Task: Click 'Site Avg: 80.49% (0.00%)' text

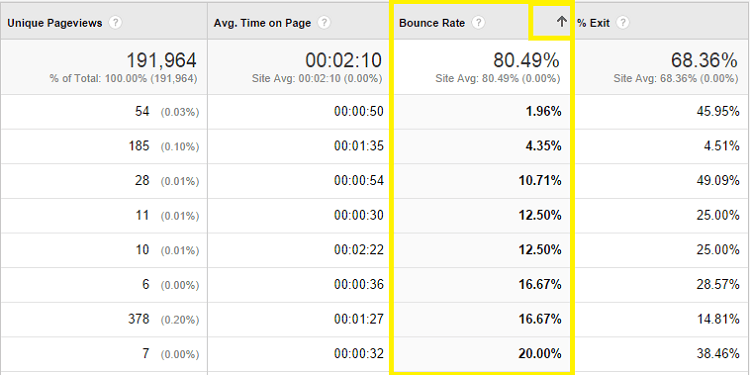Action: coord(498,78)
